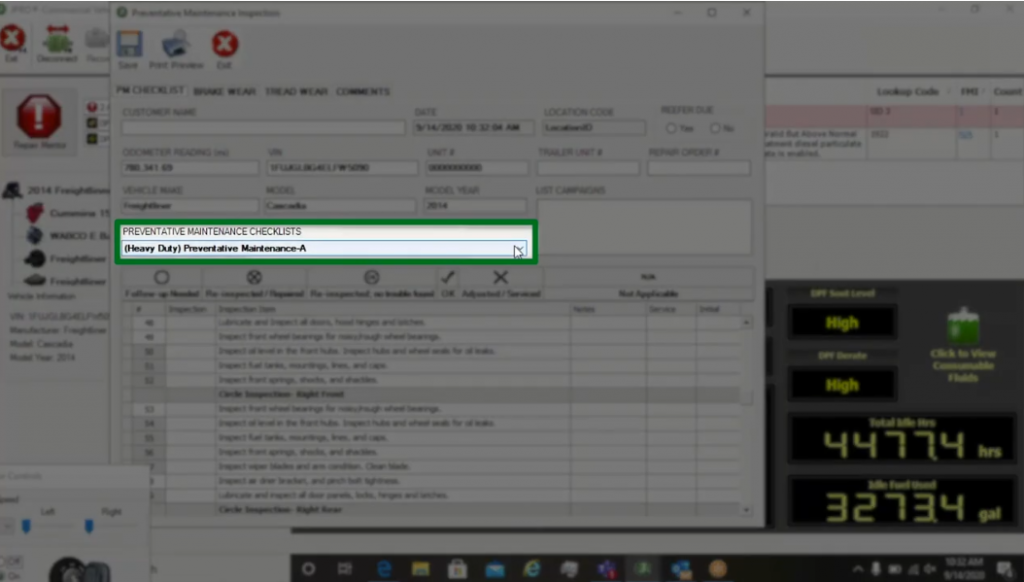This screenshot has width=1024, height=582.
Task: Open Print Preview for the inspection
Action: pyautogui.click(x=176, y=45)
